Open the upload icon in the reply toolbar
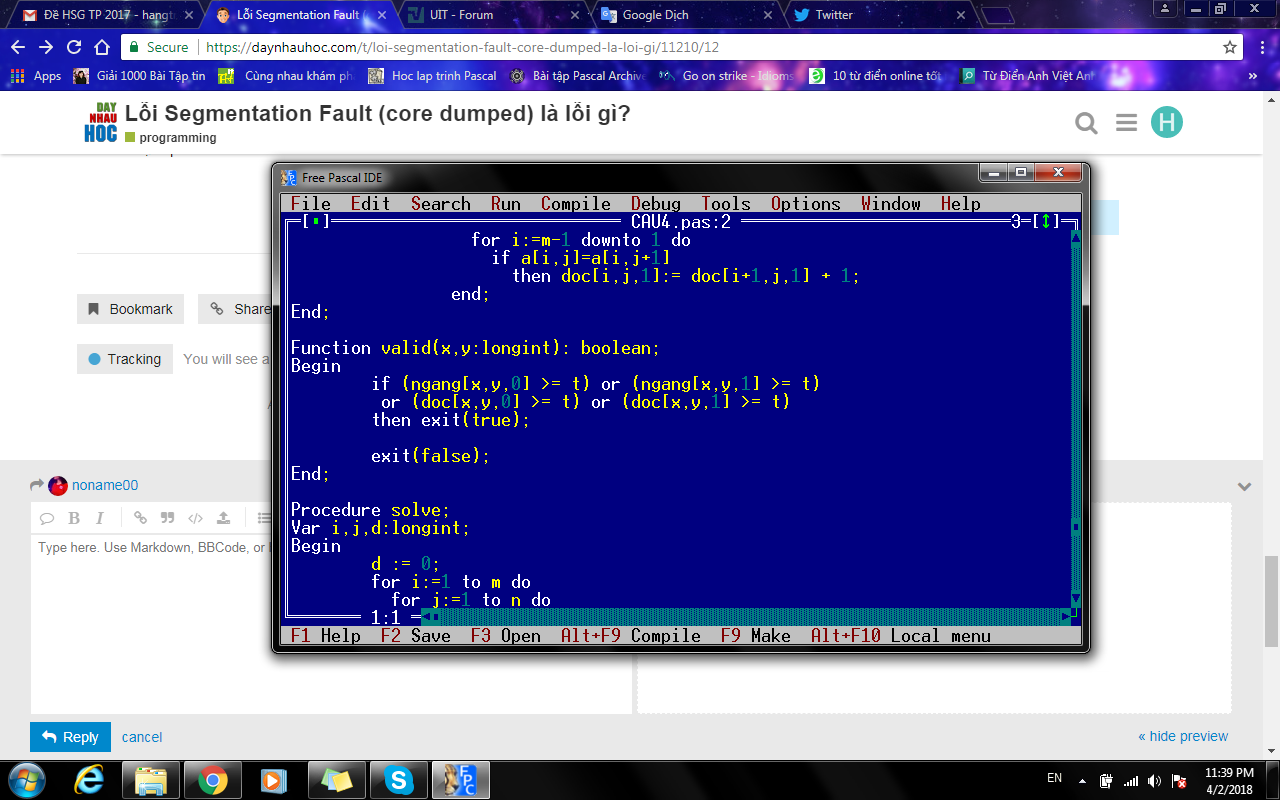The height and width of the screenshot is (800, 1280). (224, 517)
